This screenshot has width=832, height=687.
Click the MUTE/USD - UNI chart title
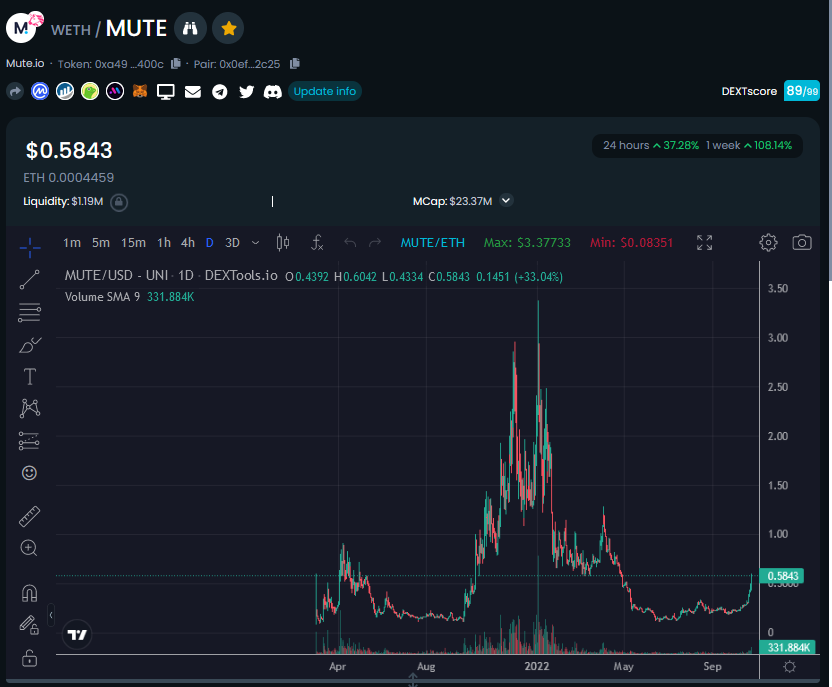click(171, 276)
